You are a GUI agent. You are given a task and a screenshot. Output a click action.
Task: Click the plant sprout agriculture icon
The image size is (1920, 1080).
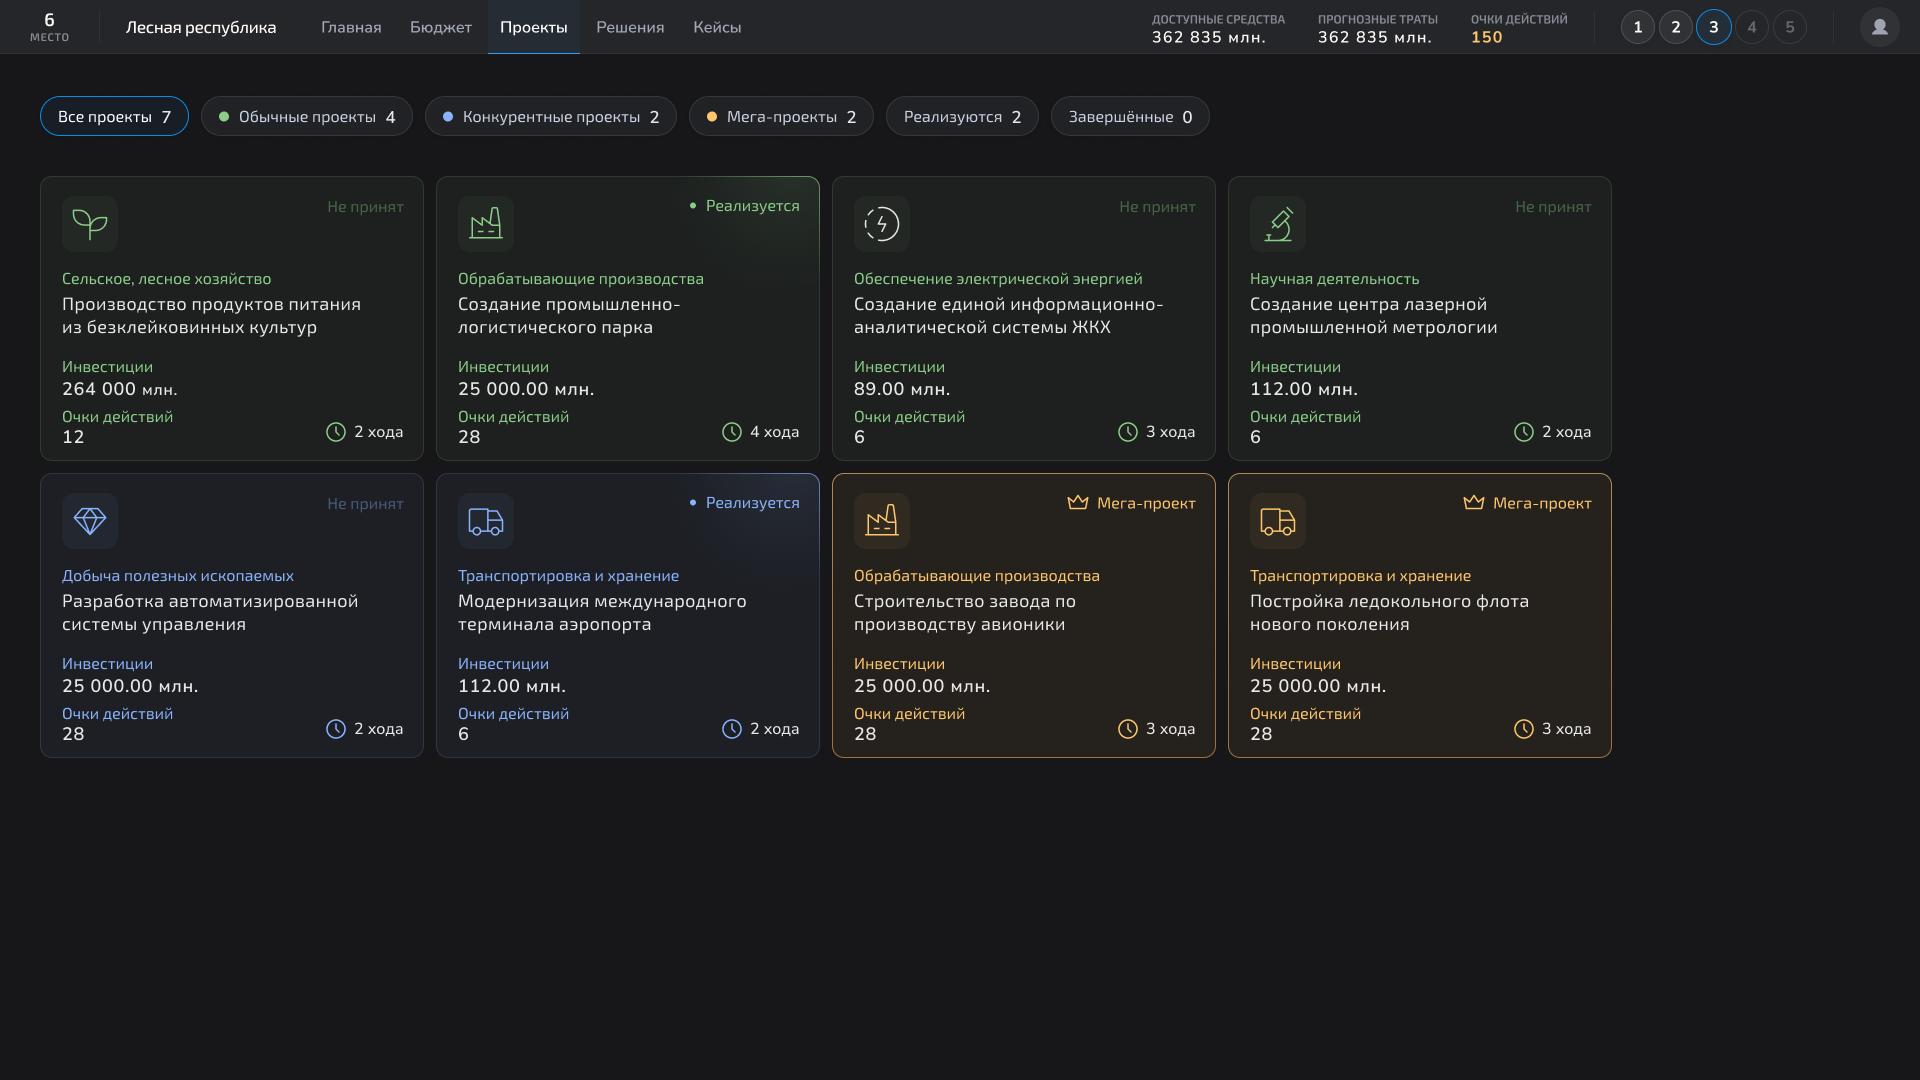pos(90,224)
